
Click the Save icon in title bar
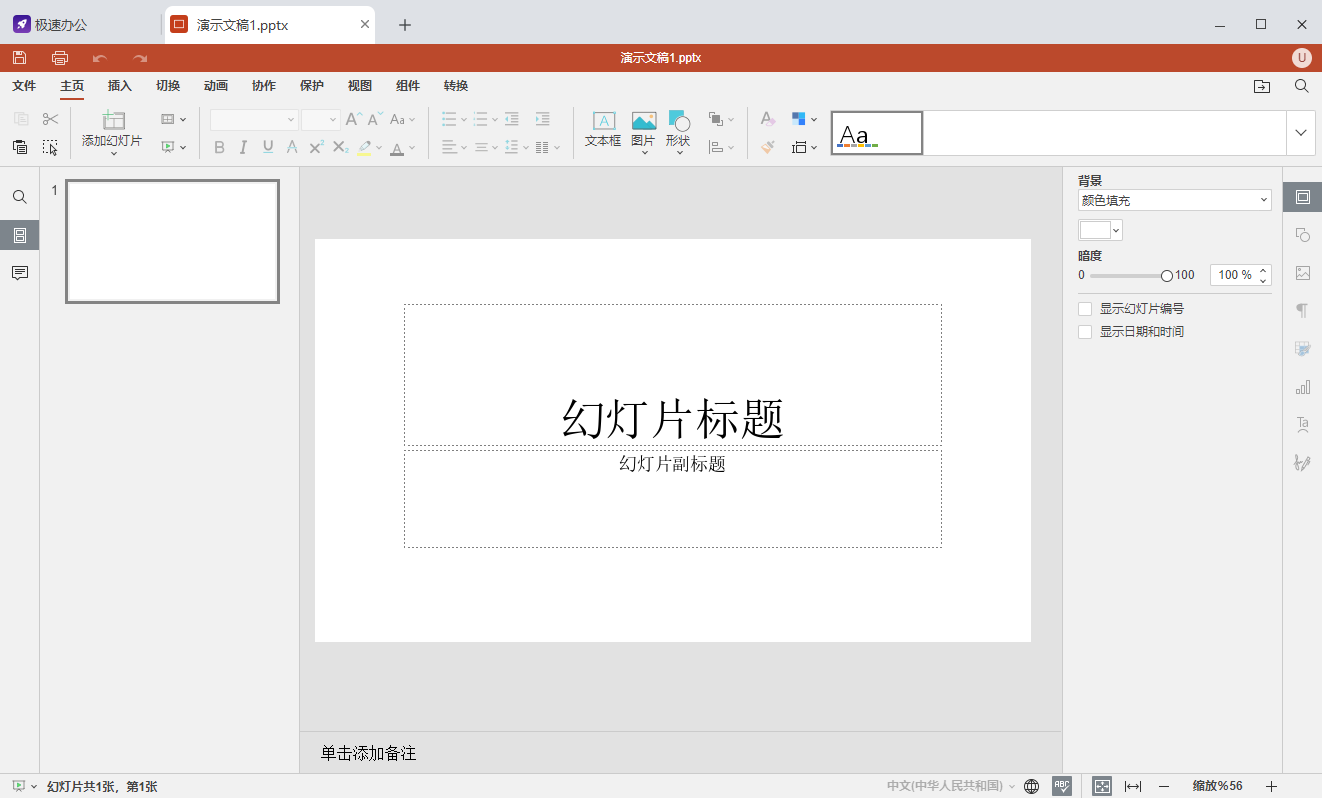click(x=20, y=58)
